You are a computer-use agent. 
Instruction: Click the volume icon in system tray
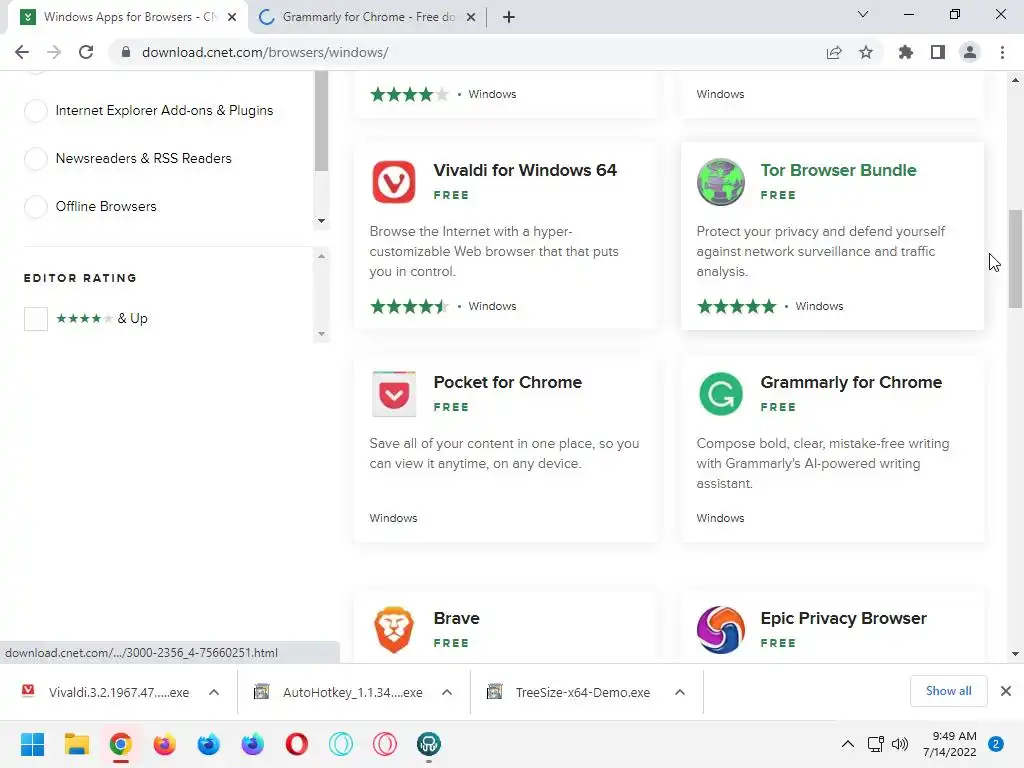900,744
